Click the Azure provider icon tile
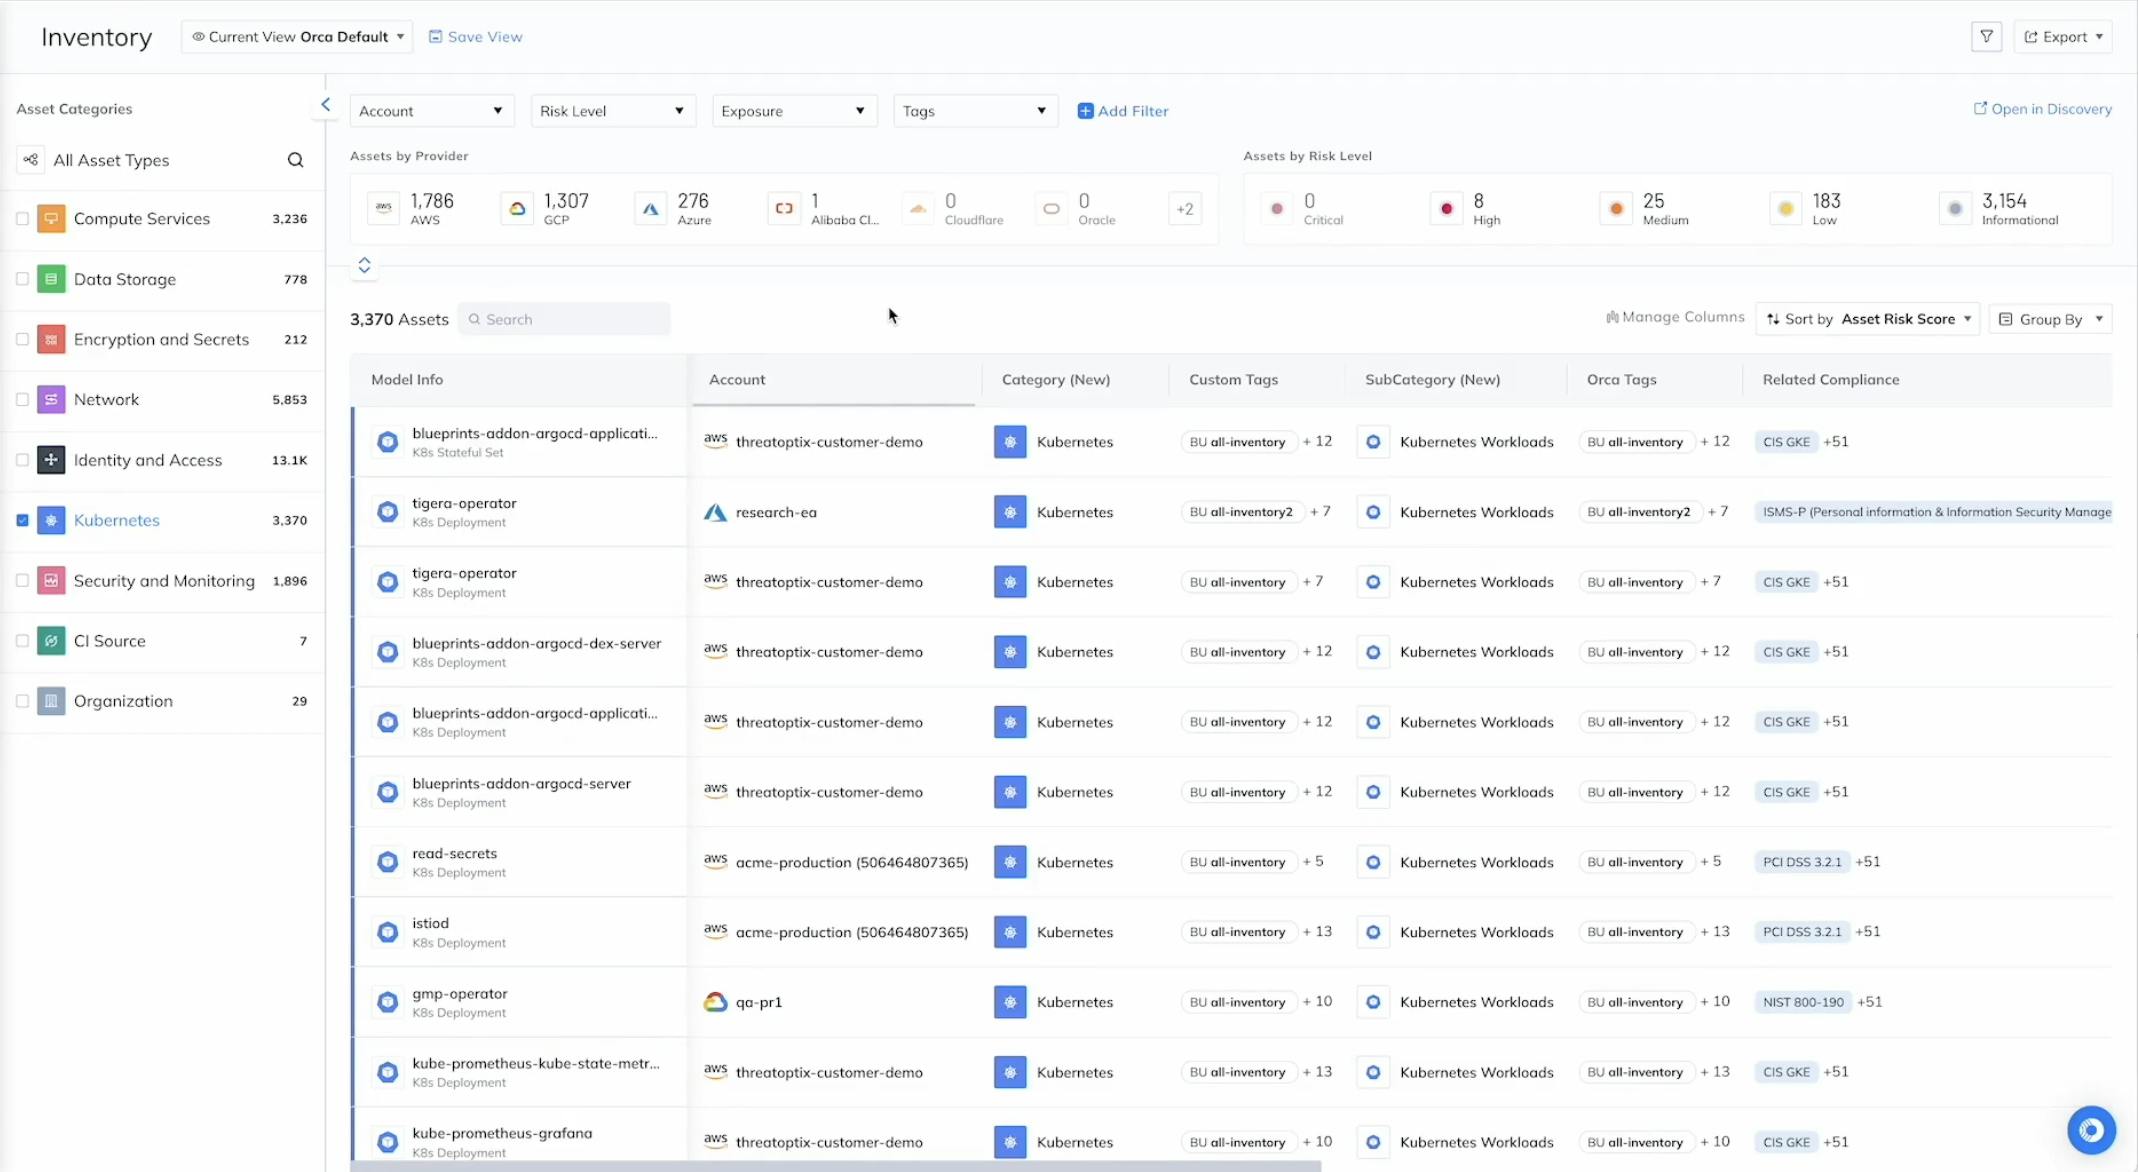Screen dimensions: 2138x1172 pyautogui.click(x=651, y=208)
